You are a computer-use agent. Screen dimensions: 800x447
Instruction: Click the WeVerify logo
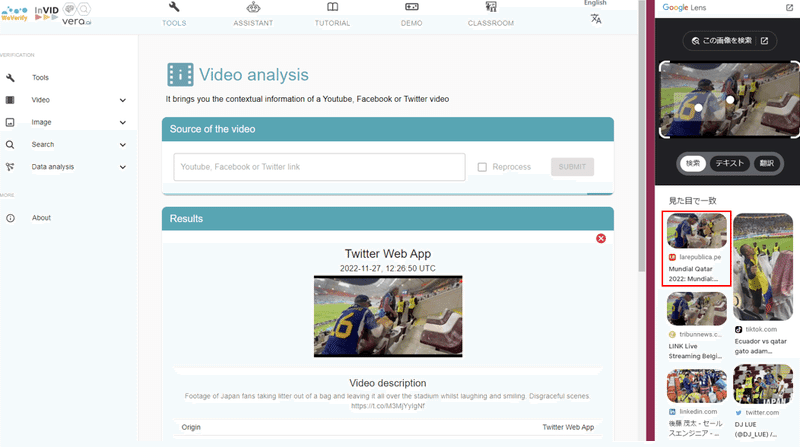pos(14,14)
